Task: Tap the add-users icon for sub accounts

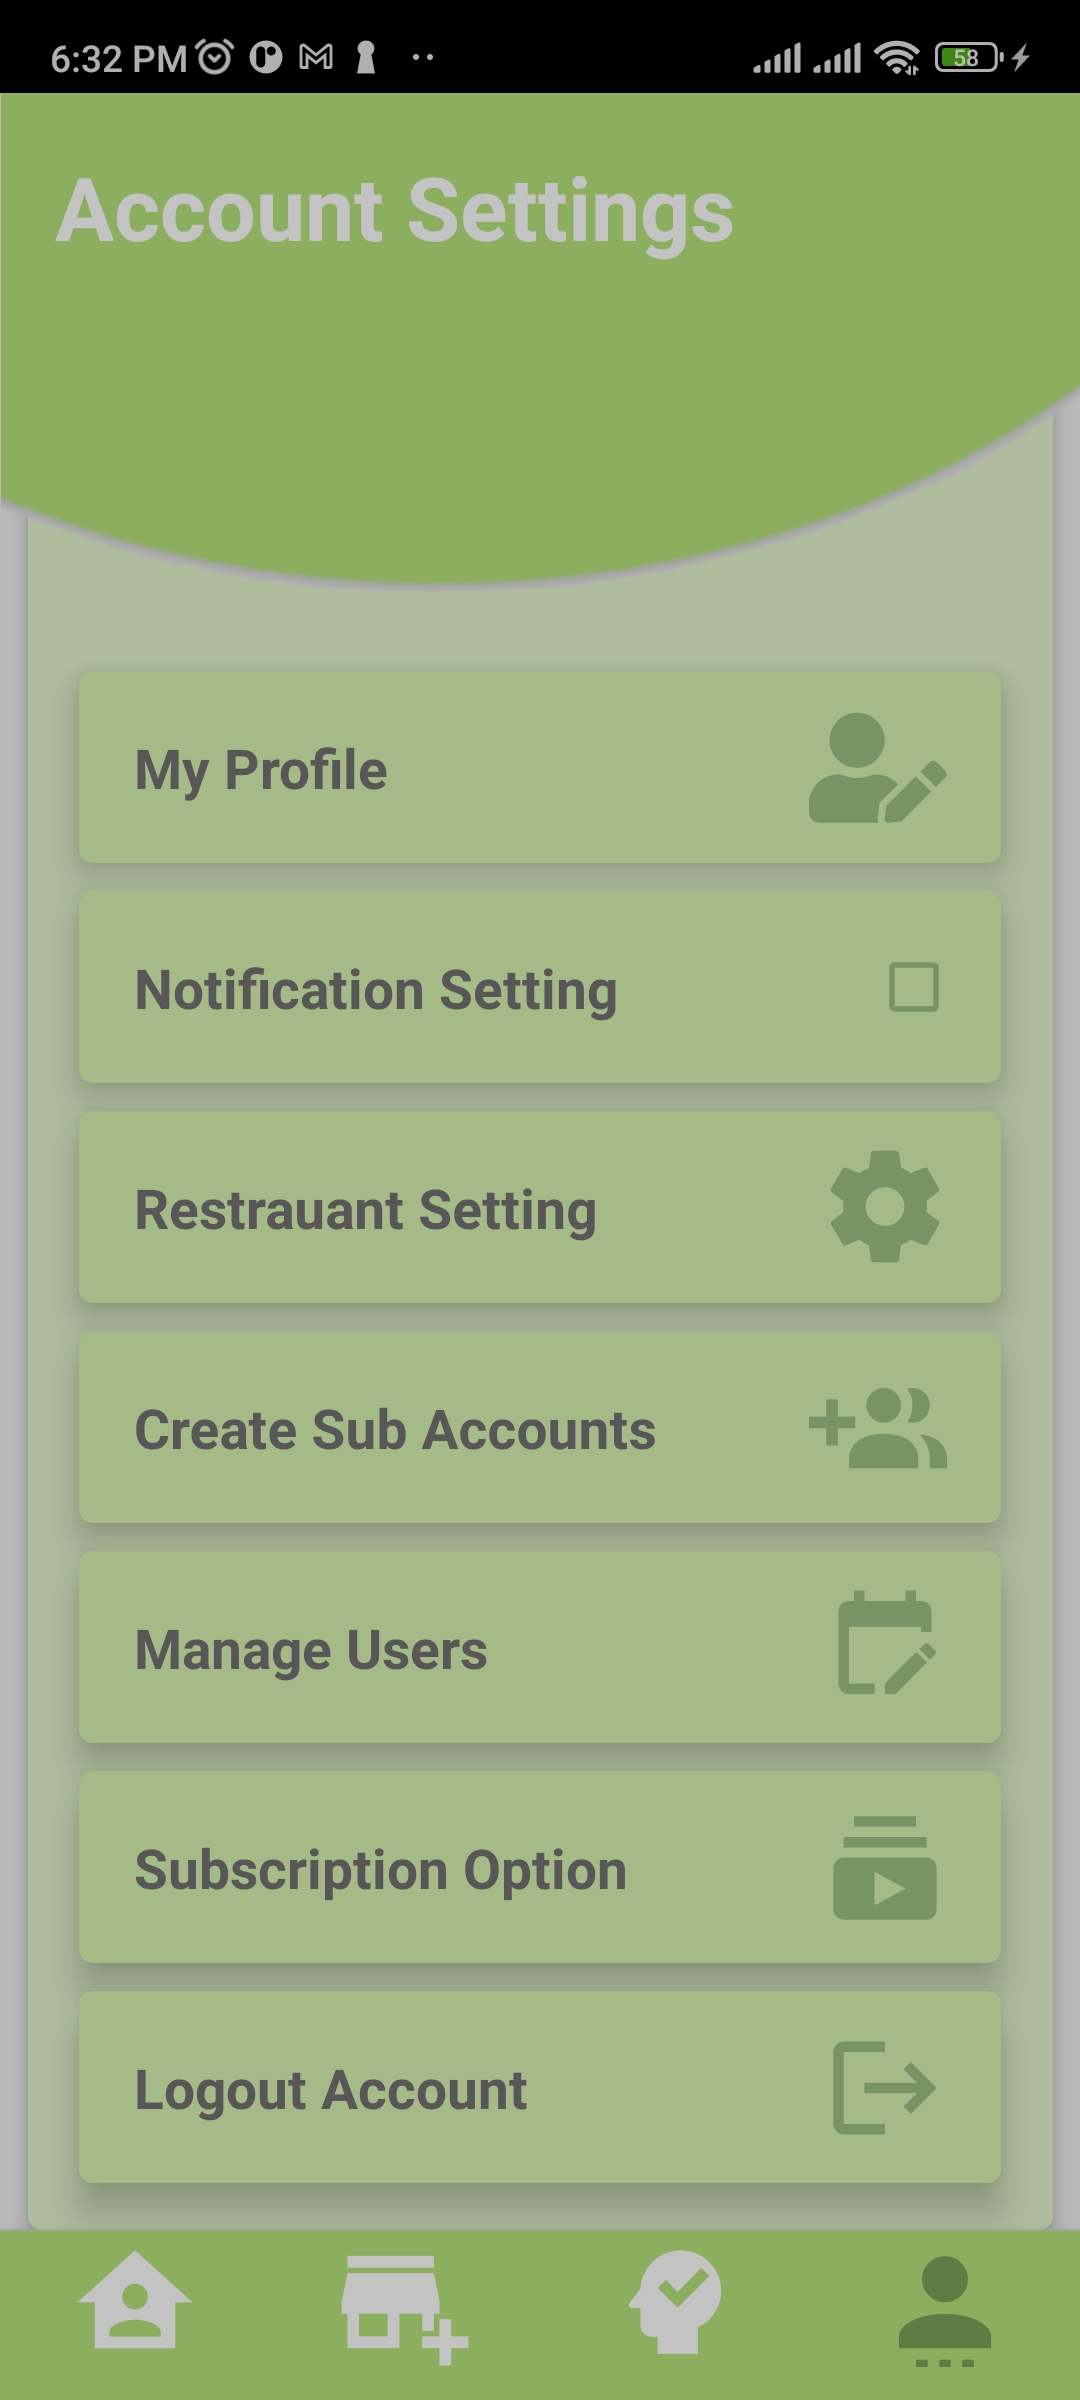Action: coord(877,1427)
